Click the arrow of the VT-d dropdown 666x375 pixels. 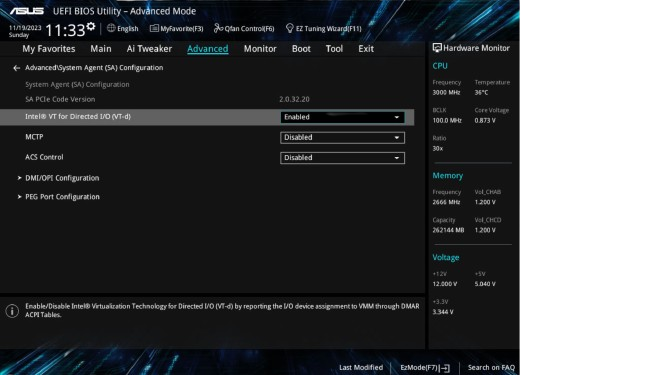click(397, 117)
